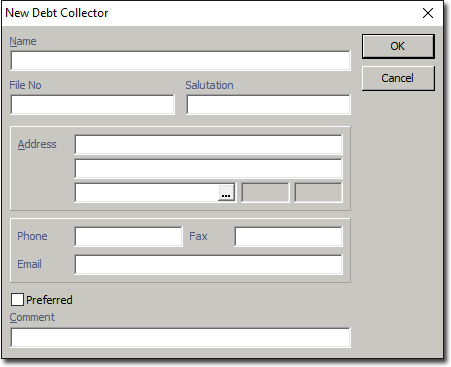
Task: Click the last greyed address box
Action: click(x=318, y=192)
